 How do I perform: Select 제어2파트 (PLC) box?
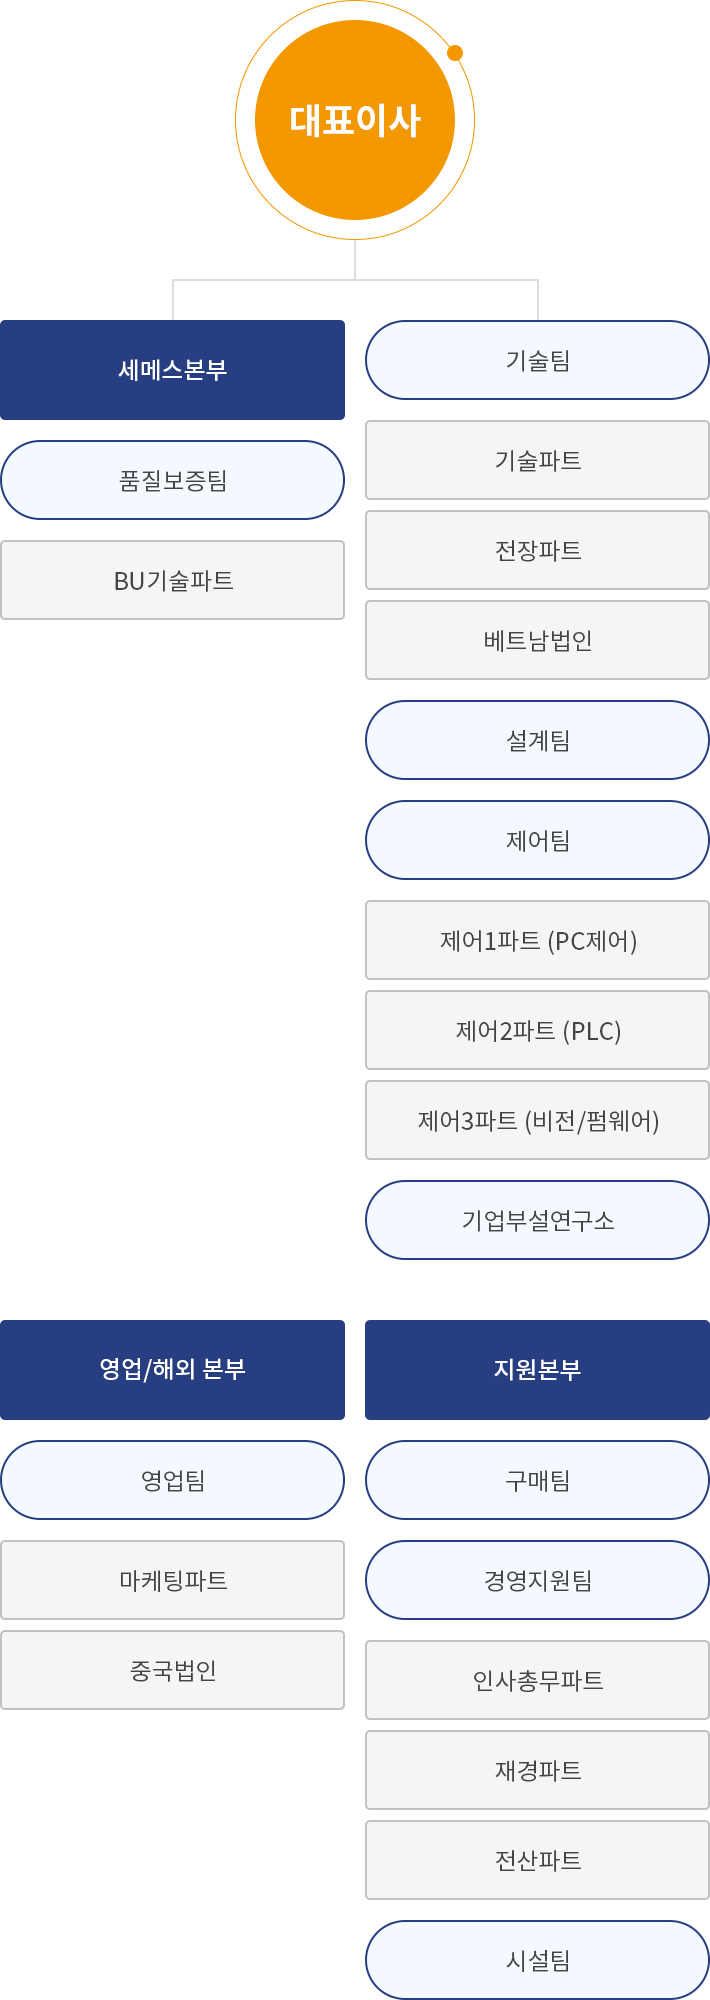(x=537, y=1030)
